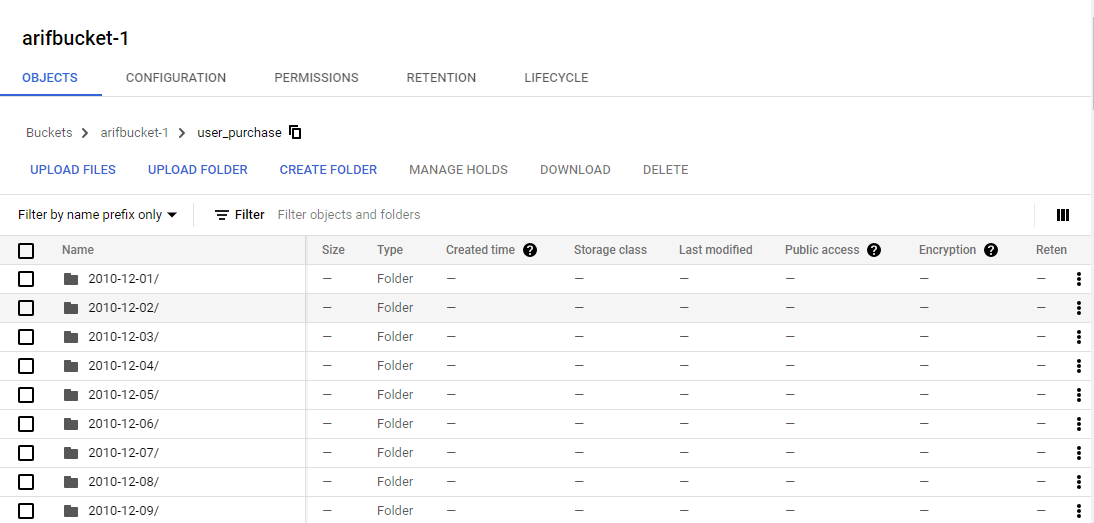Click the folder icon for 2010-12-08/
The image size is (1094, 523).
point(70,482)
